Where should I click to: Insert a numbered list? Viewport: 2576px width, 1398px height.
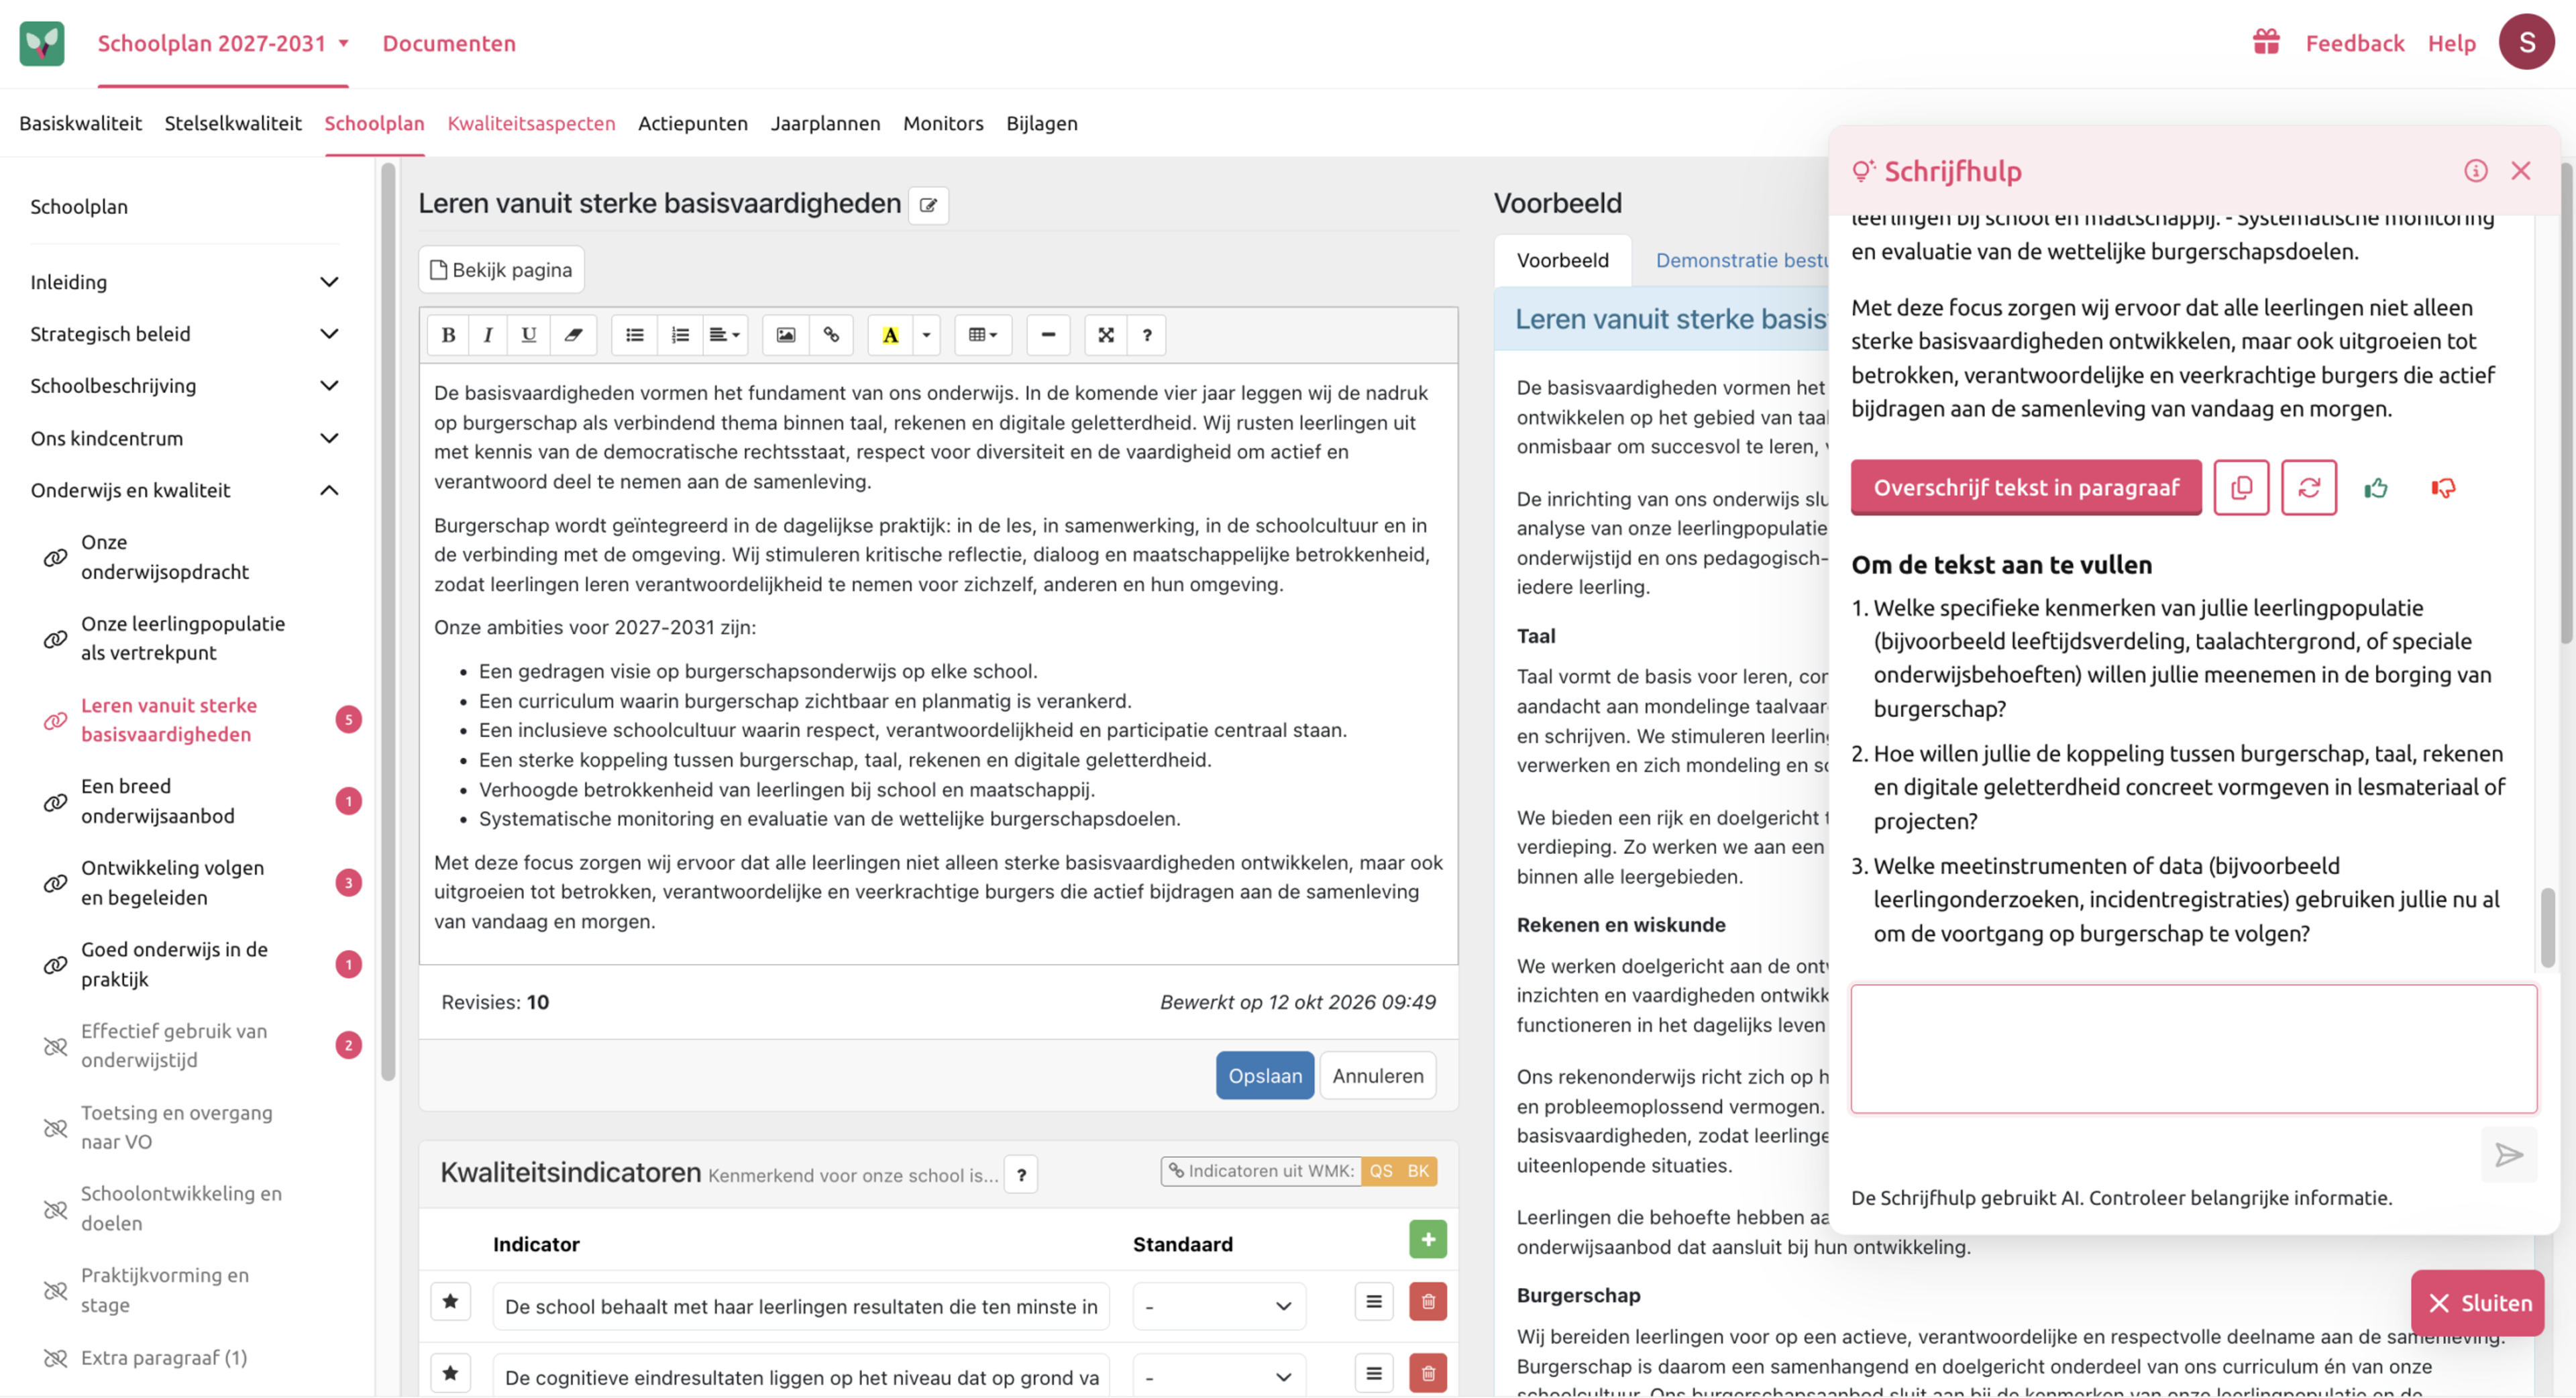[680, 335]
